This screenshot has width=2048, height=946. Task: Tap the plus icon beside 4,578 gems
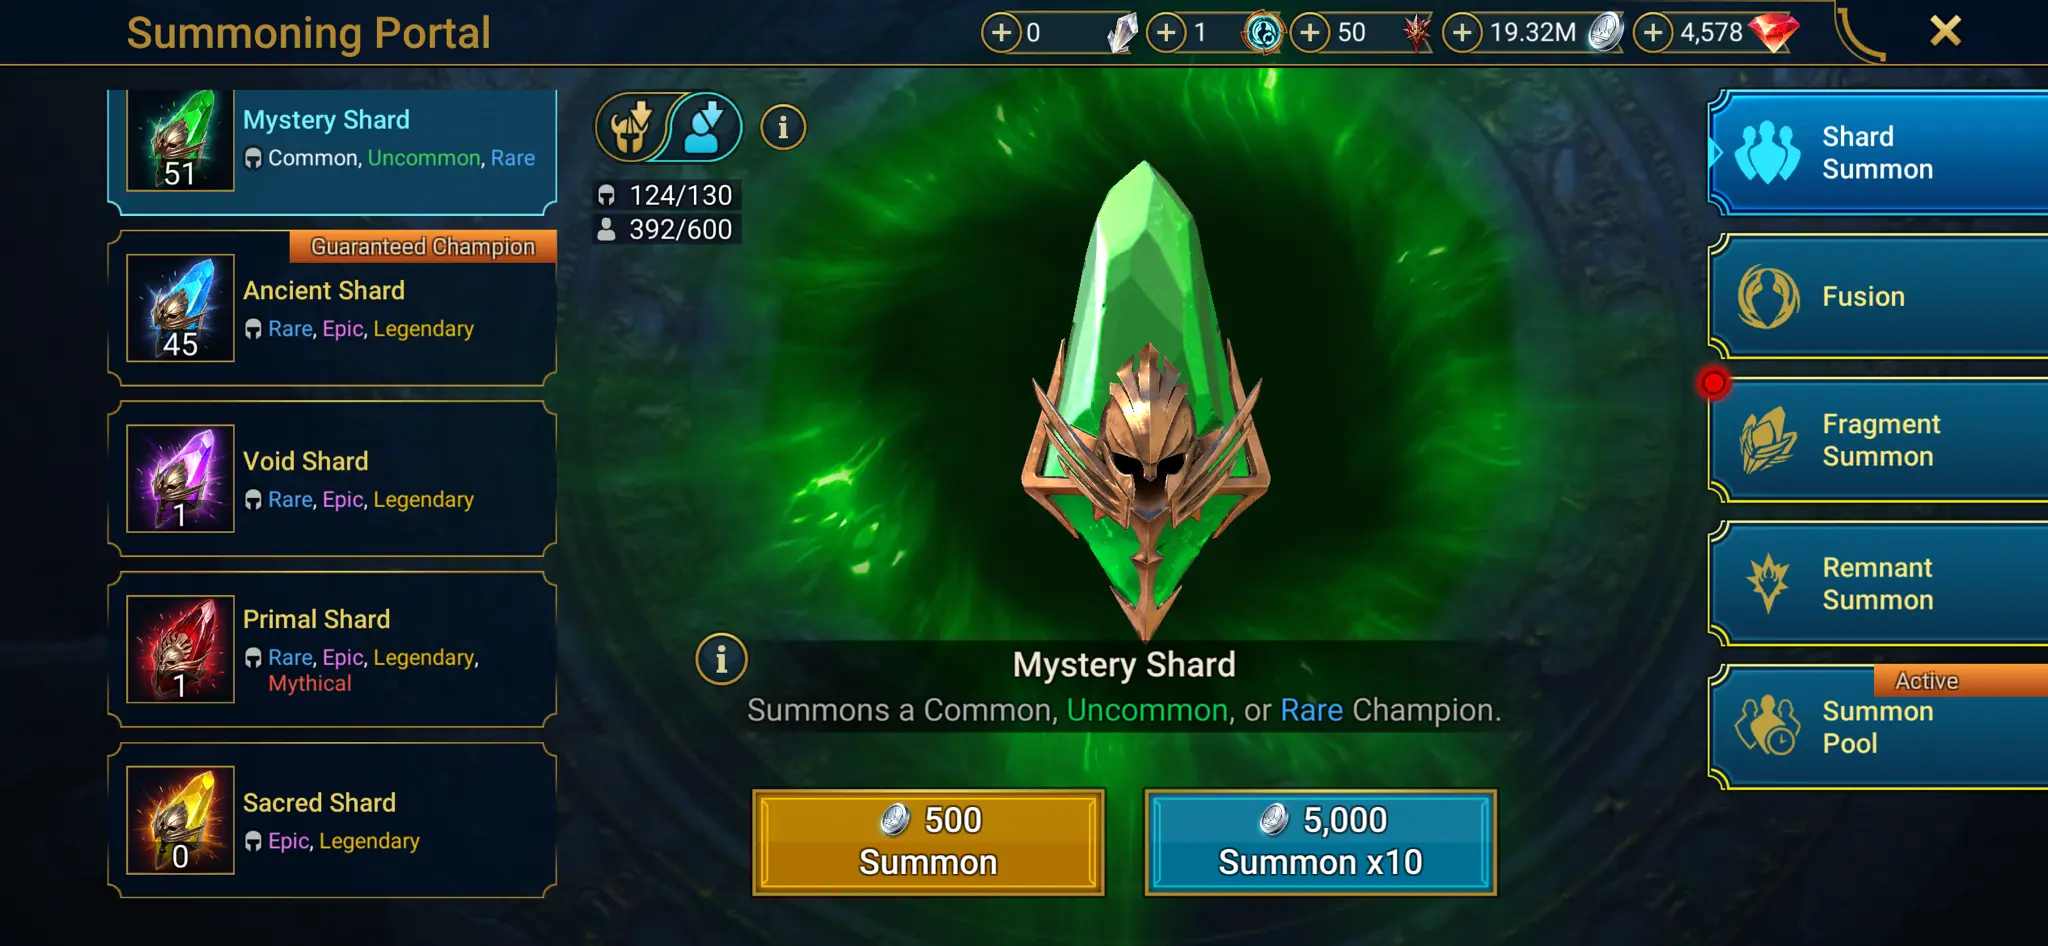pyautogui.click(x=1653, y=33)
